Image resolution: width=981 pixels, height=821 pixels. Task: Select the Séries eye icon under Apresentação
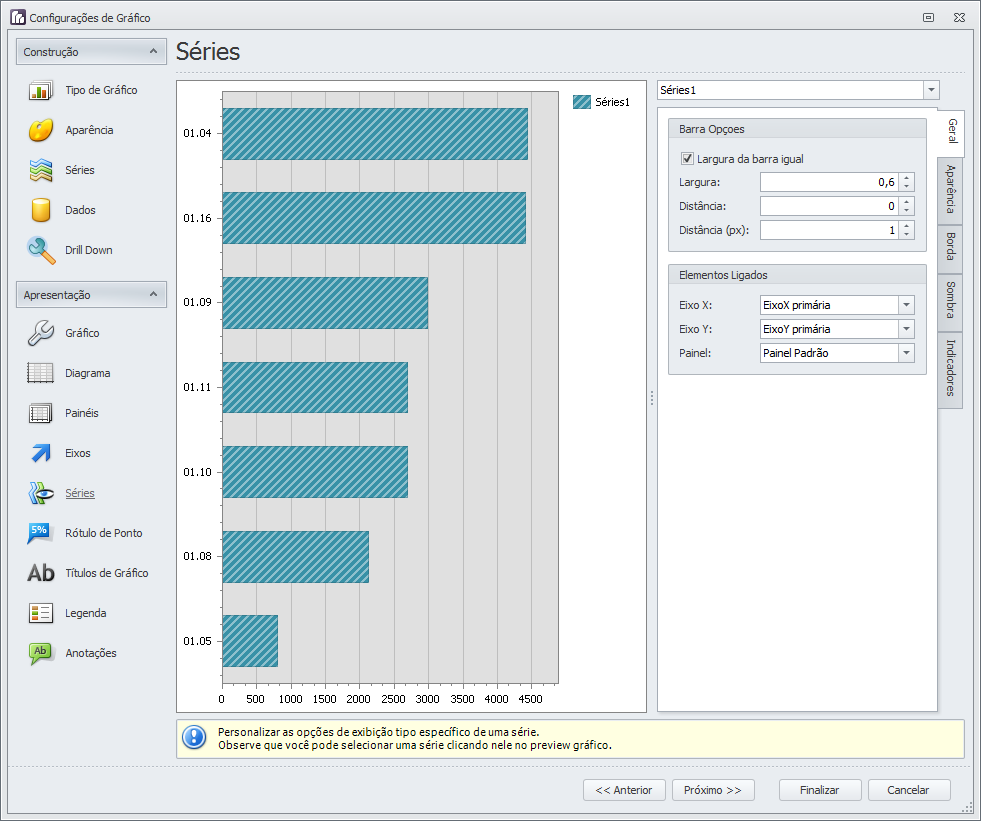[41, 493]
